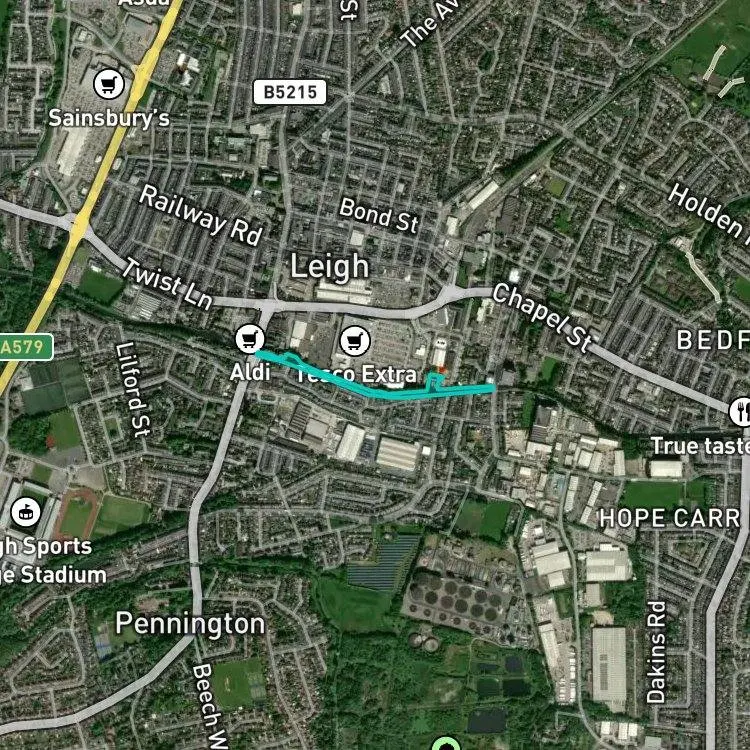Select the HOPE CARR district label

coord(669,518)
